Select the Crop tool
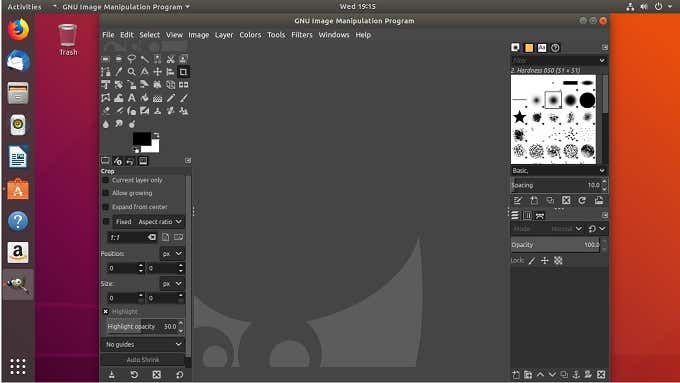This screenshot has width=680, height=383. [x=183, y=72]
